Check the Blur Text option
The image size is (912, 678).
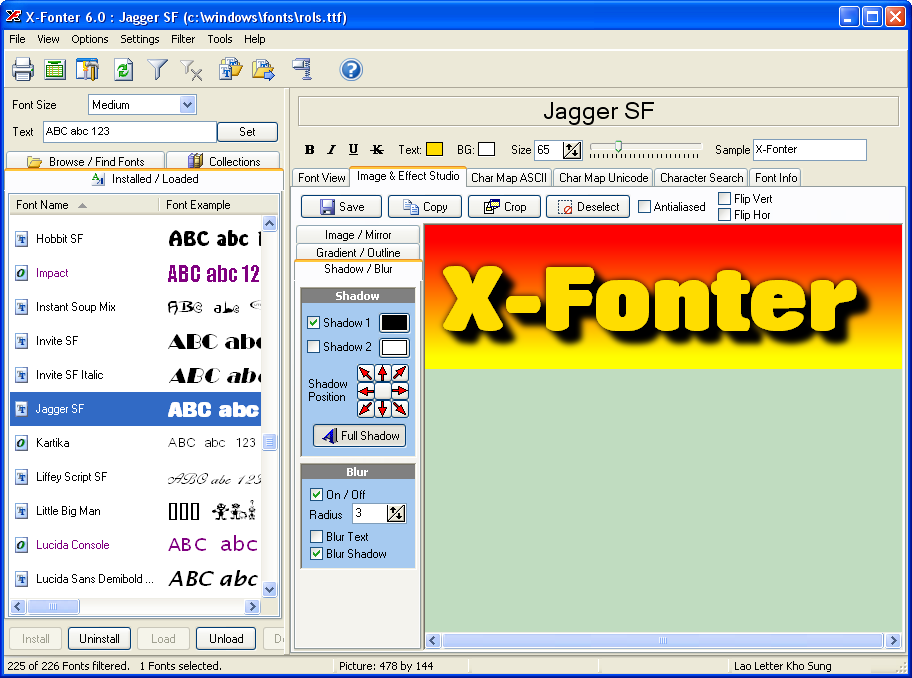pyautogui.click(x=317, y=537)
